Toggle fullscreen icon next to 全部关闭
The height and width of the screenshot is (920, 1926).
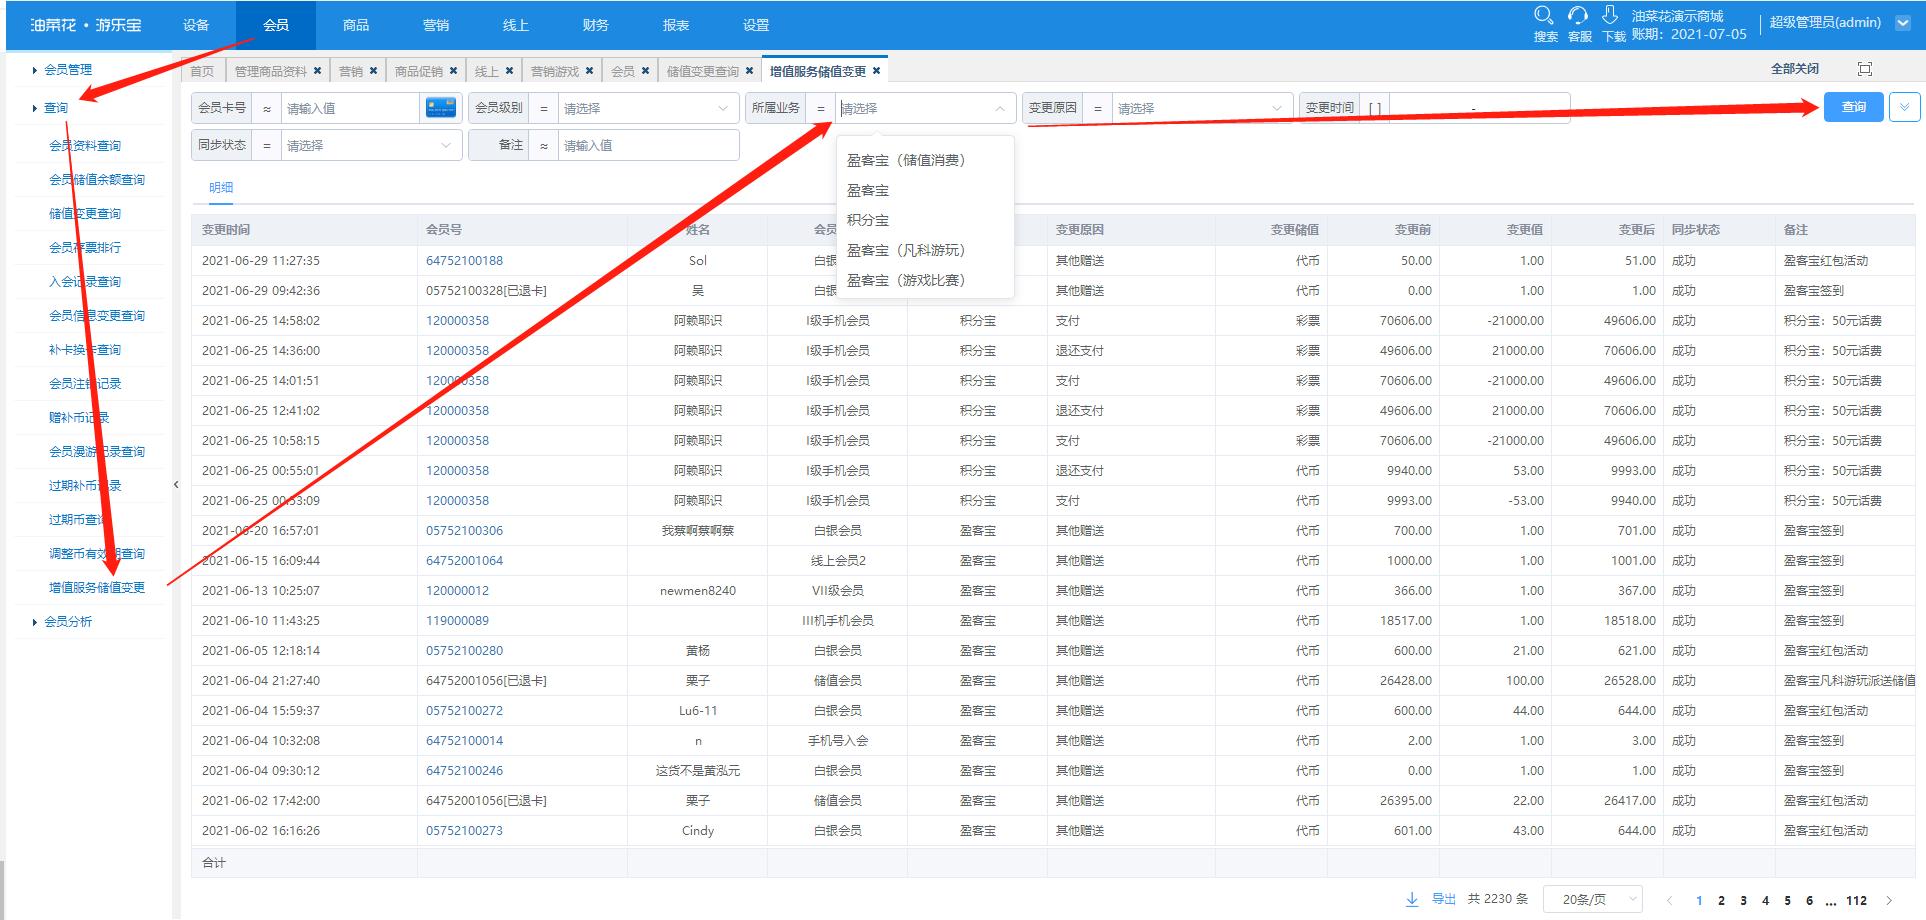point(1864,69)
